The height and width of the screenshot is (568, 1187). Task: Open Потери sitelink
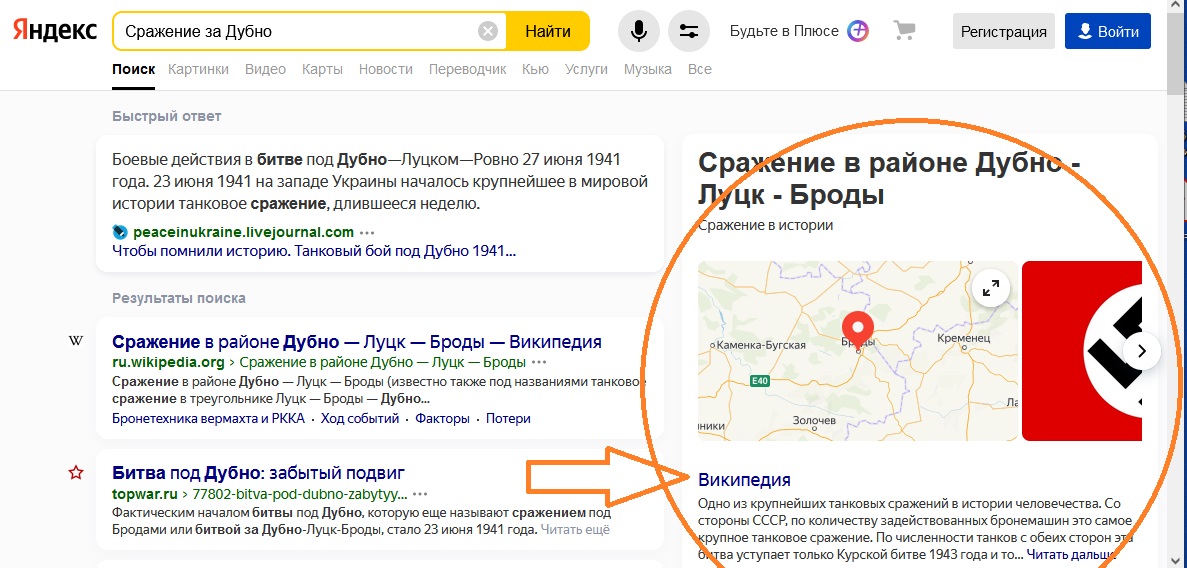click(508, 418)
